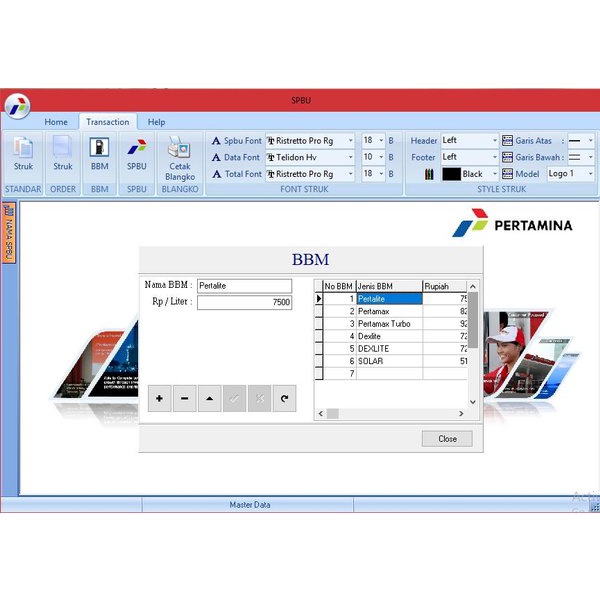Open the Footer alignment dropdown
Screen dimensions: 600x600
[x=494, y=157]
